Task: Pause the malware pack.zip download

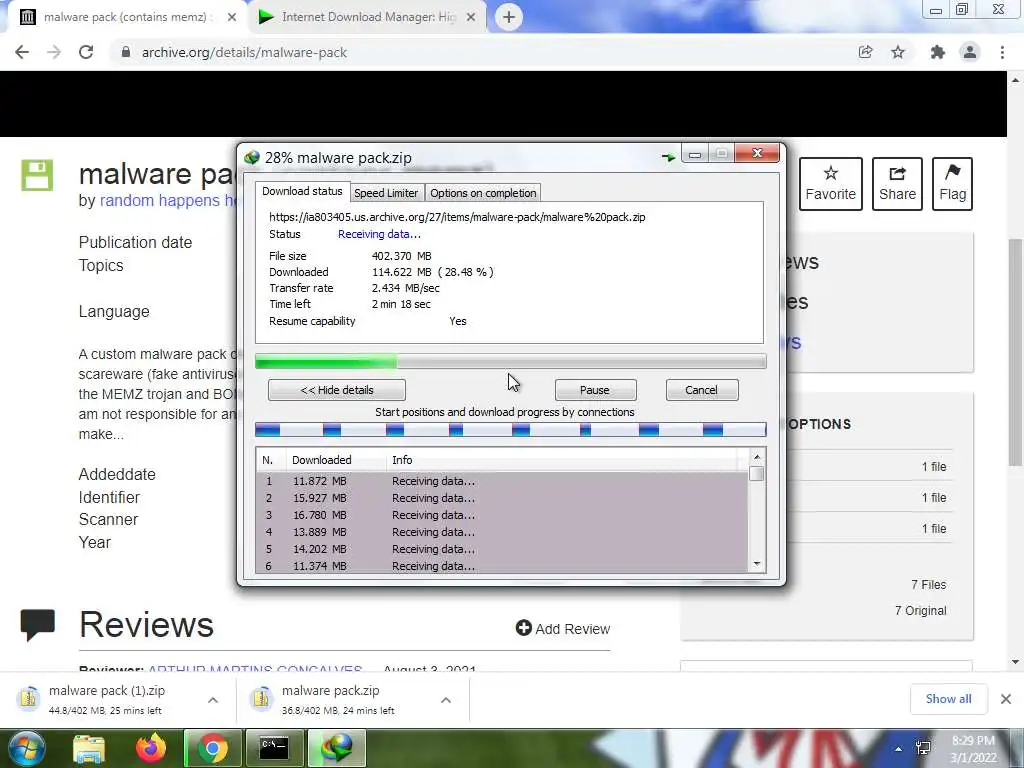Action: coord(595,390)
